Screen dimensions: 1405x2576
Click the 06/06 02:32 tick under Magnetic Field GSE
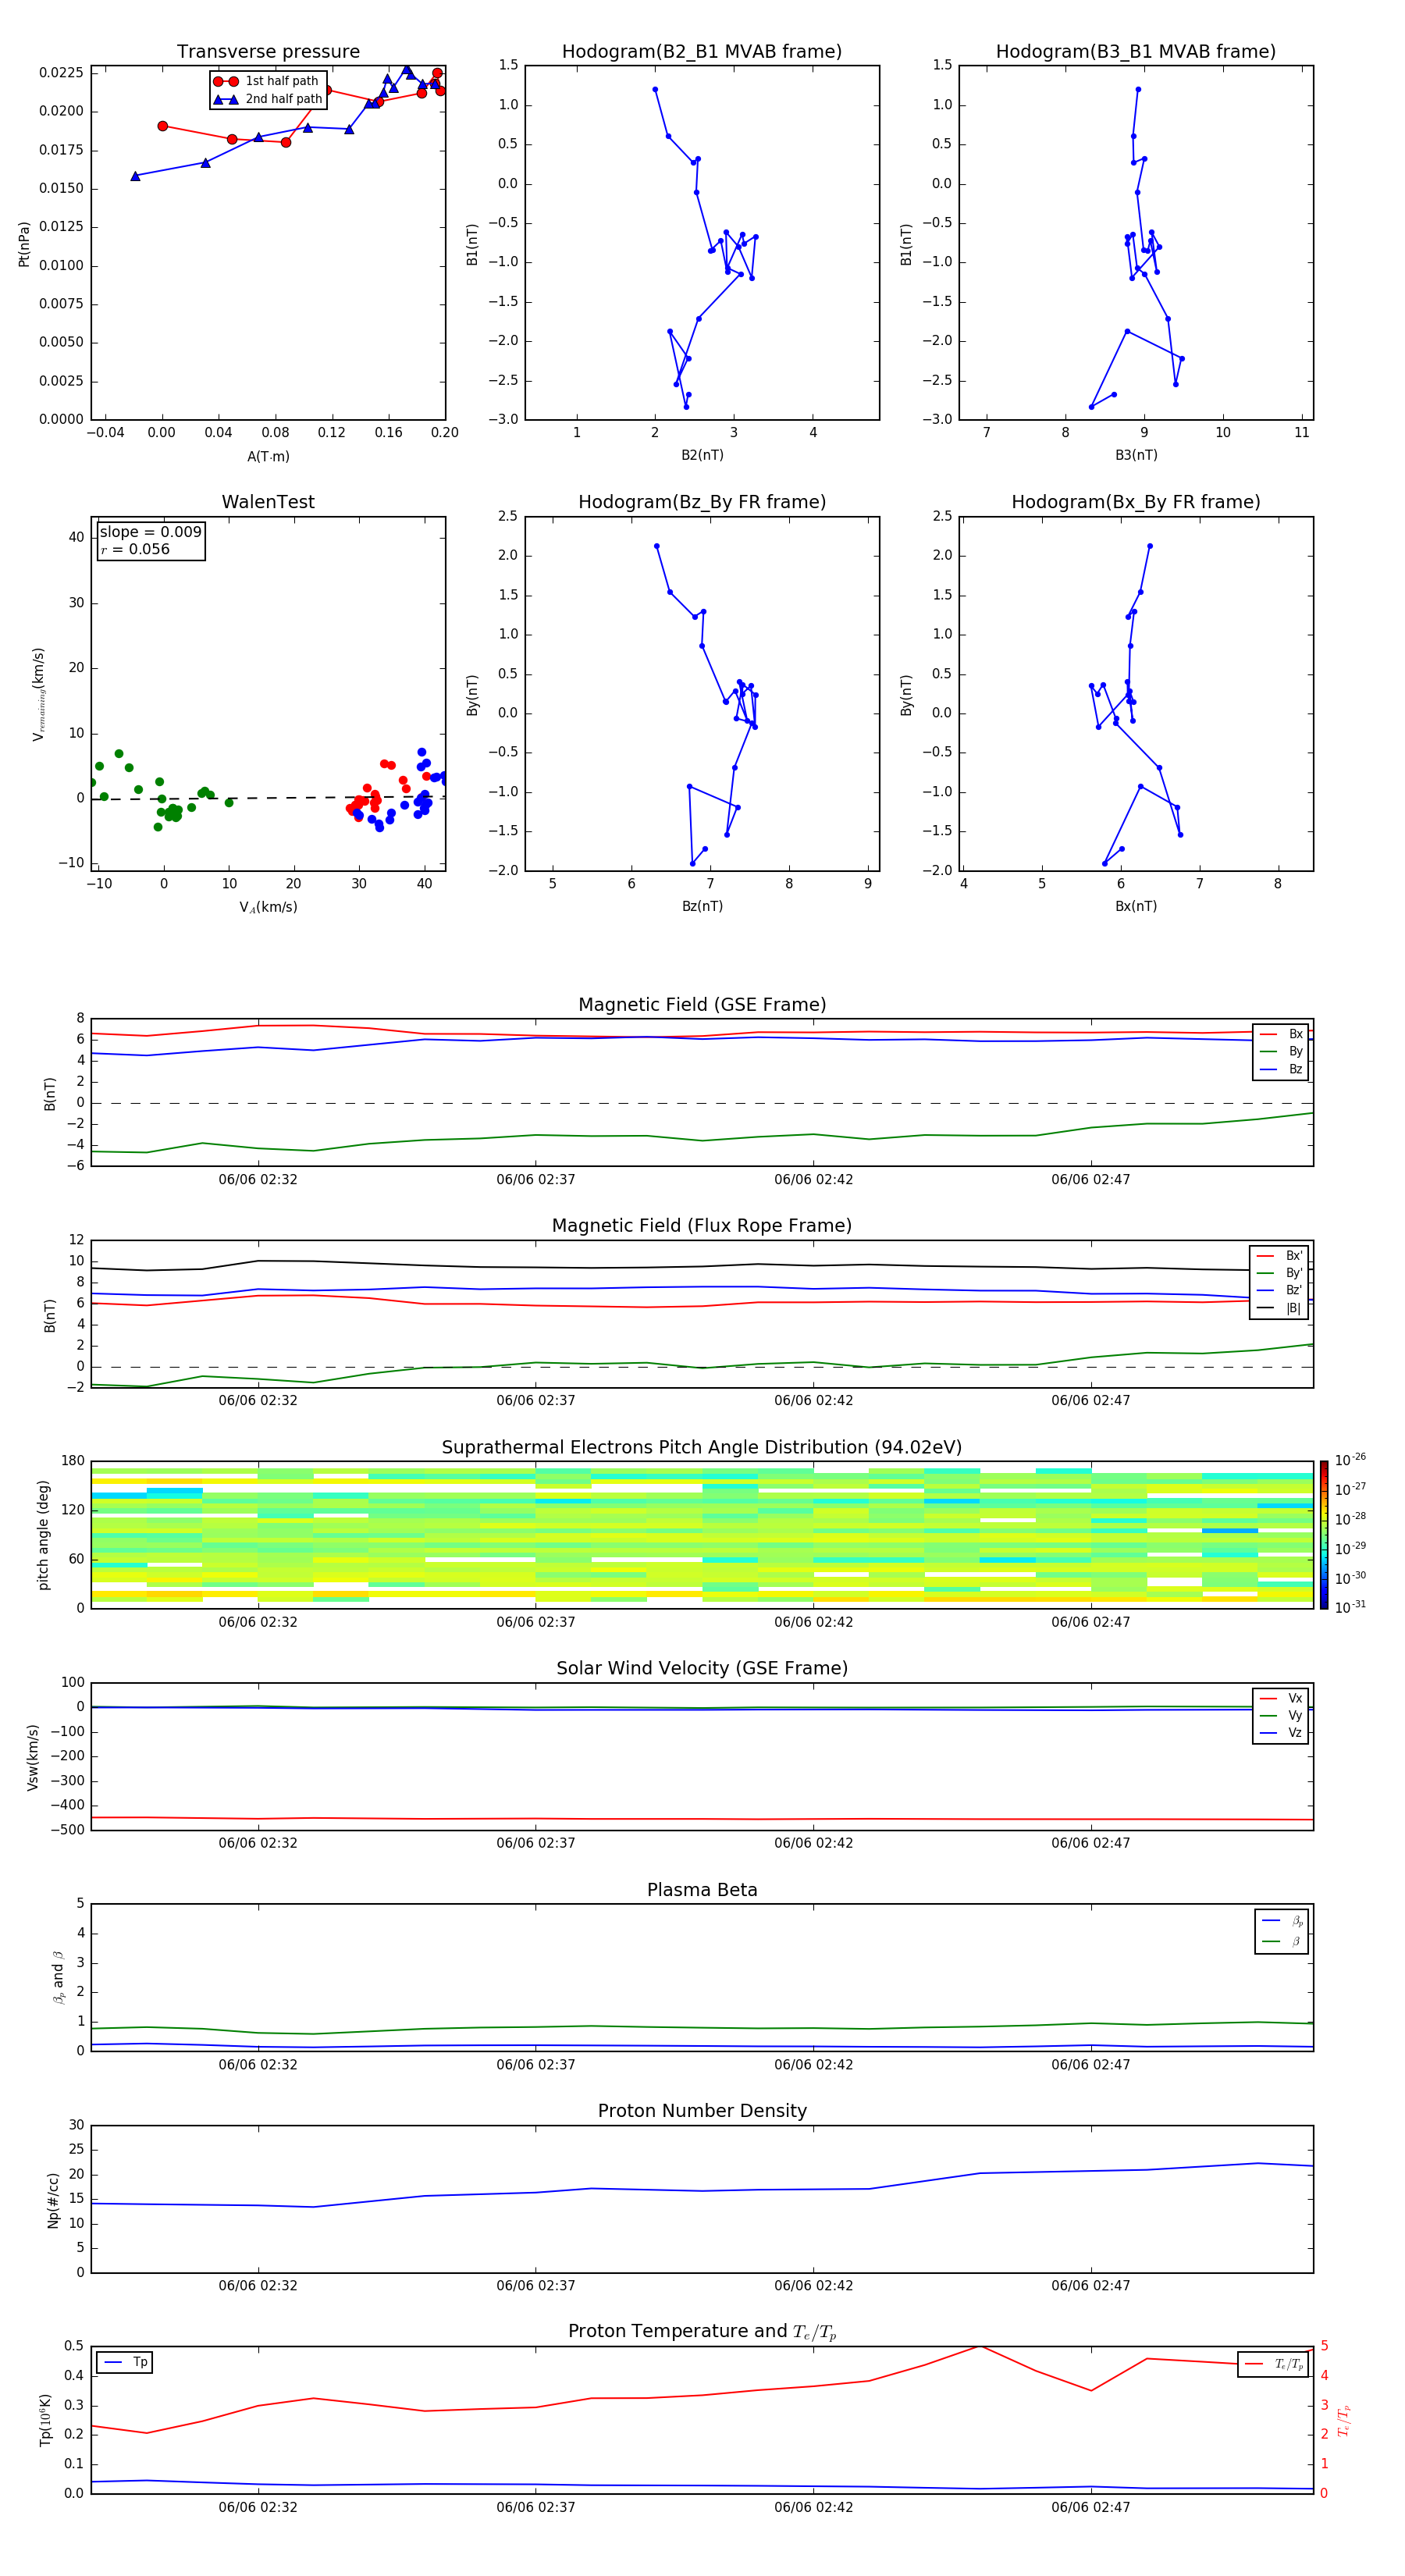click(258, 1180)
